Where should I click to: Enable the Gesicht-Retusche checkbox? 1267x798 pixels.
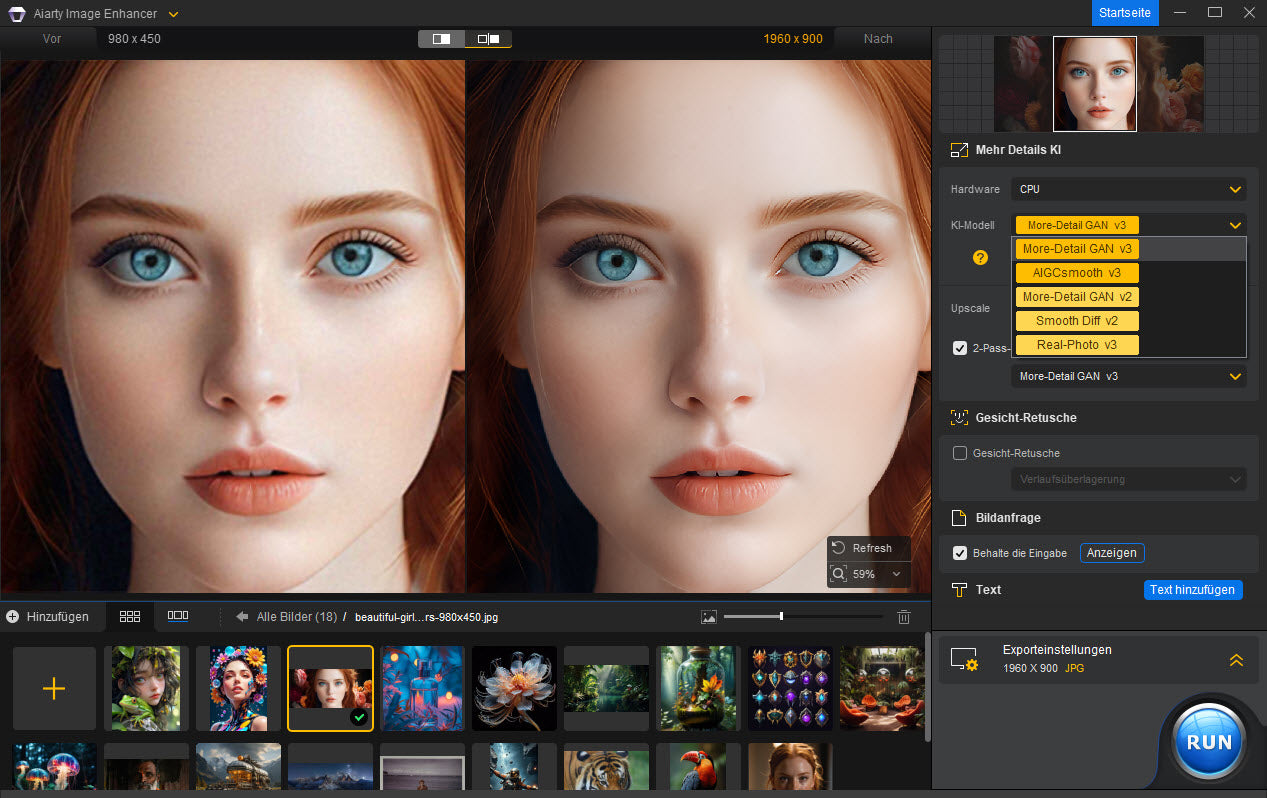962,453
